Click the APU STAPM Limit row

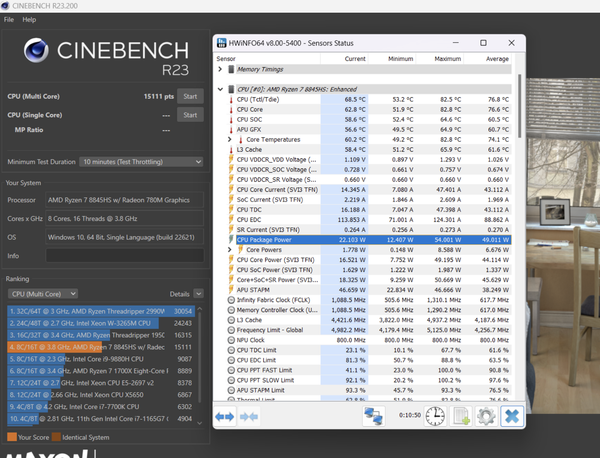coord(370,390)
